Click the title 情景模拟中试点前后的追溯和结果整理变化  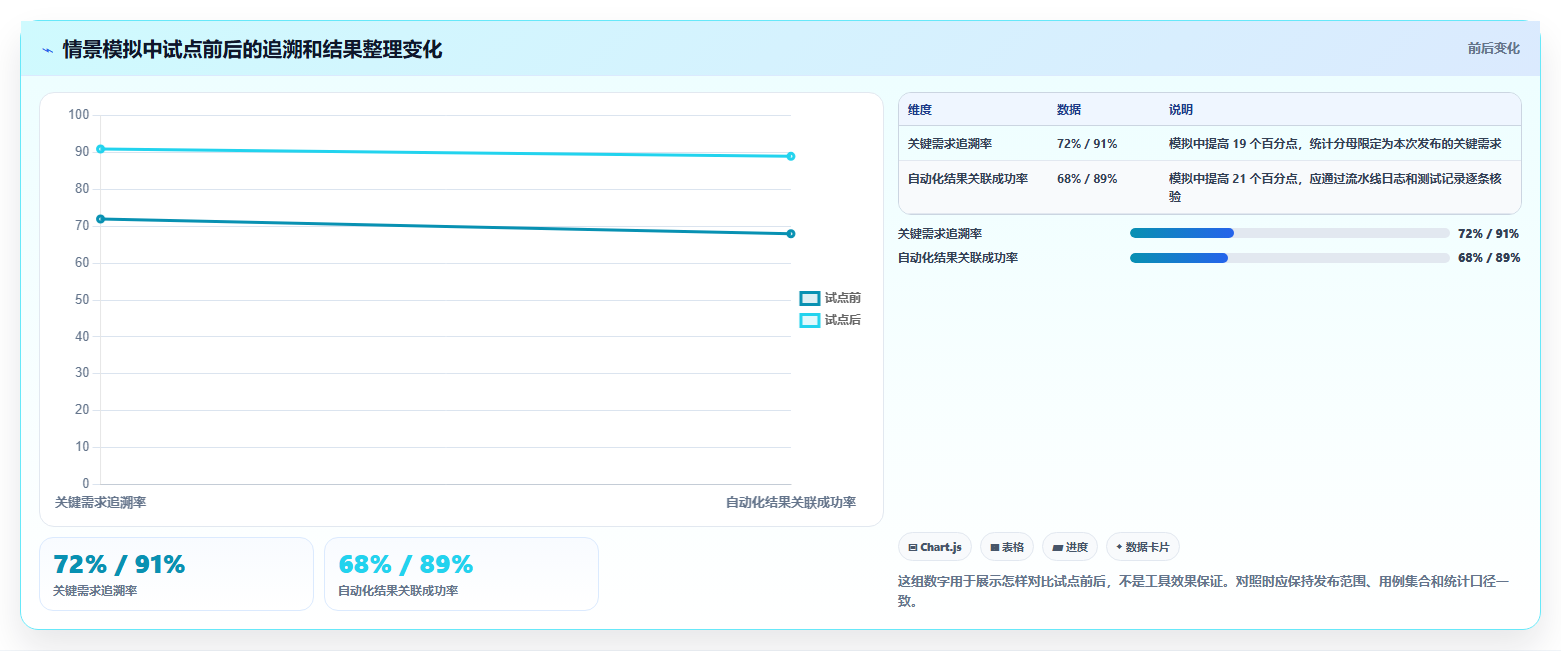coord(252,49)
